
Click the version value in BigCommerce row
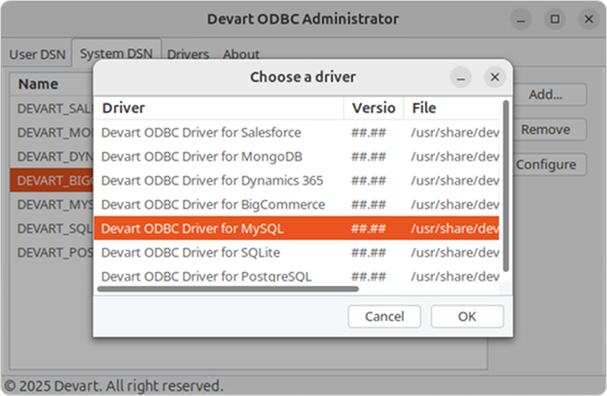pos(369,205)
